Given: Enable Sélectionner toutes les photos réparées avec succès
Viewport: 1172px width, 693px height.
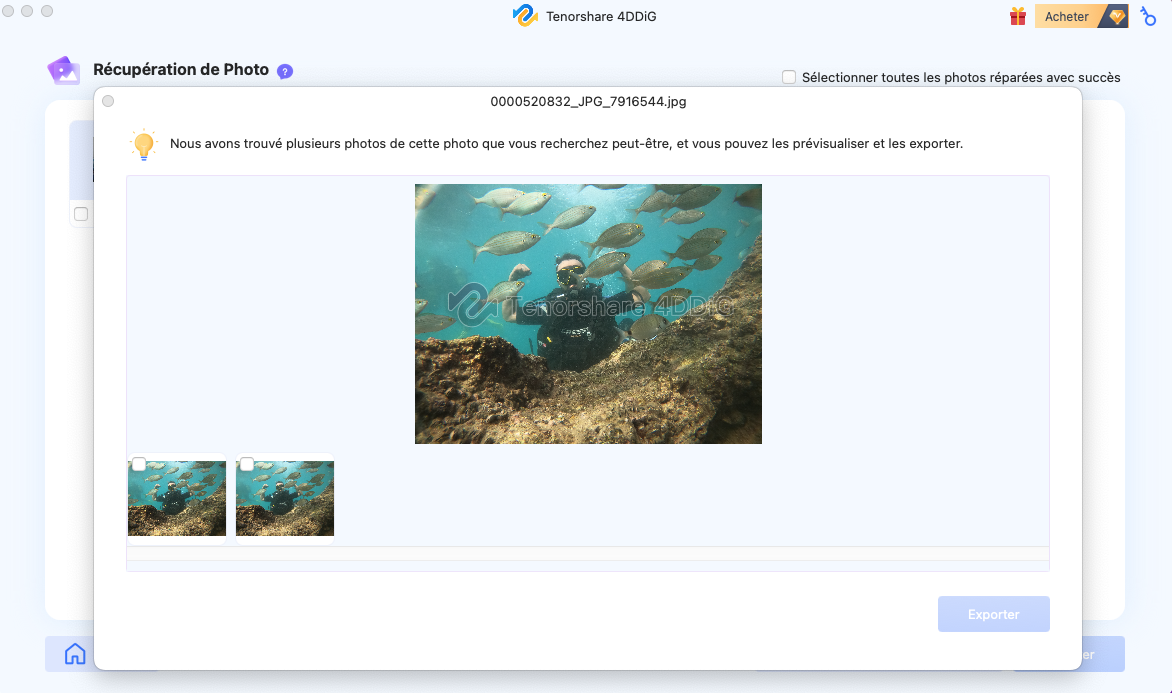Looking at the screenshot, I should [x=789, y=77].
